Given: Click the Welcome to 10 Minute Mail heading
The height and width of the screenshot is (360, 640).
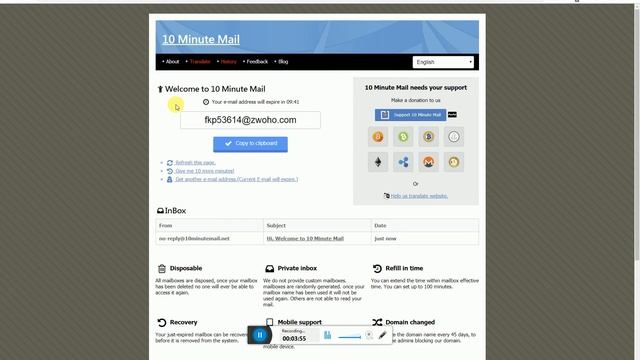Looking at the screenshot, I should tap(215, 89).
